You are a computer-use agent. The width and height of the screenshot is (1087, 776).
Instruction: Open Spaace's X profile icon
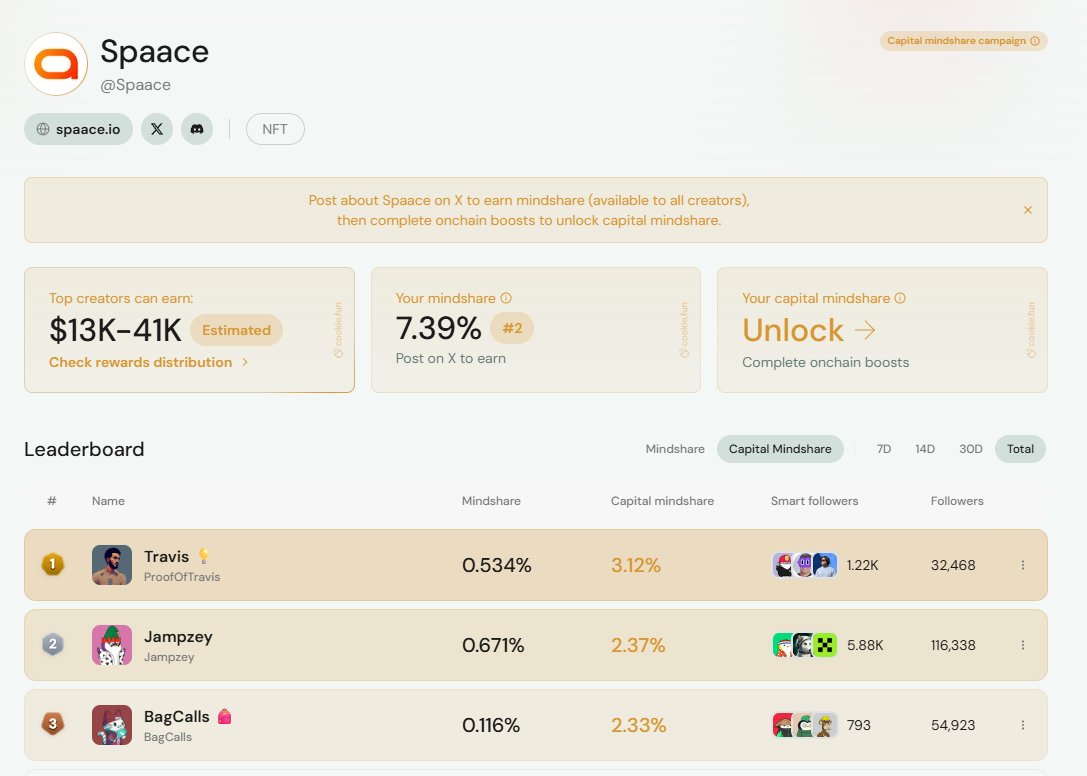point(157,129)
